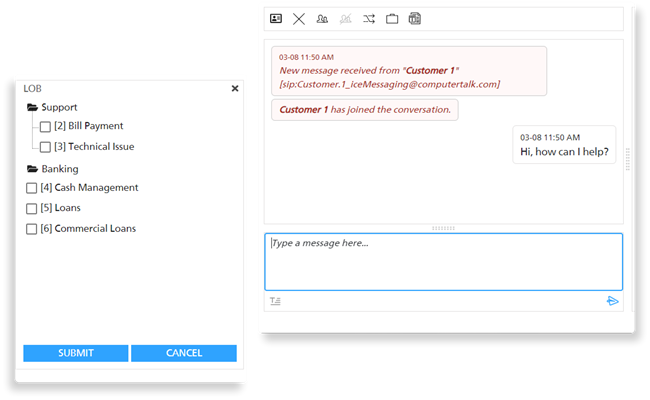The image size is (650, 400).
Task: Enable the Cash Management checkbox
Action: 31,188
